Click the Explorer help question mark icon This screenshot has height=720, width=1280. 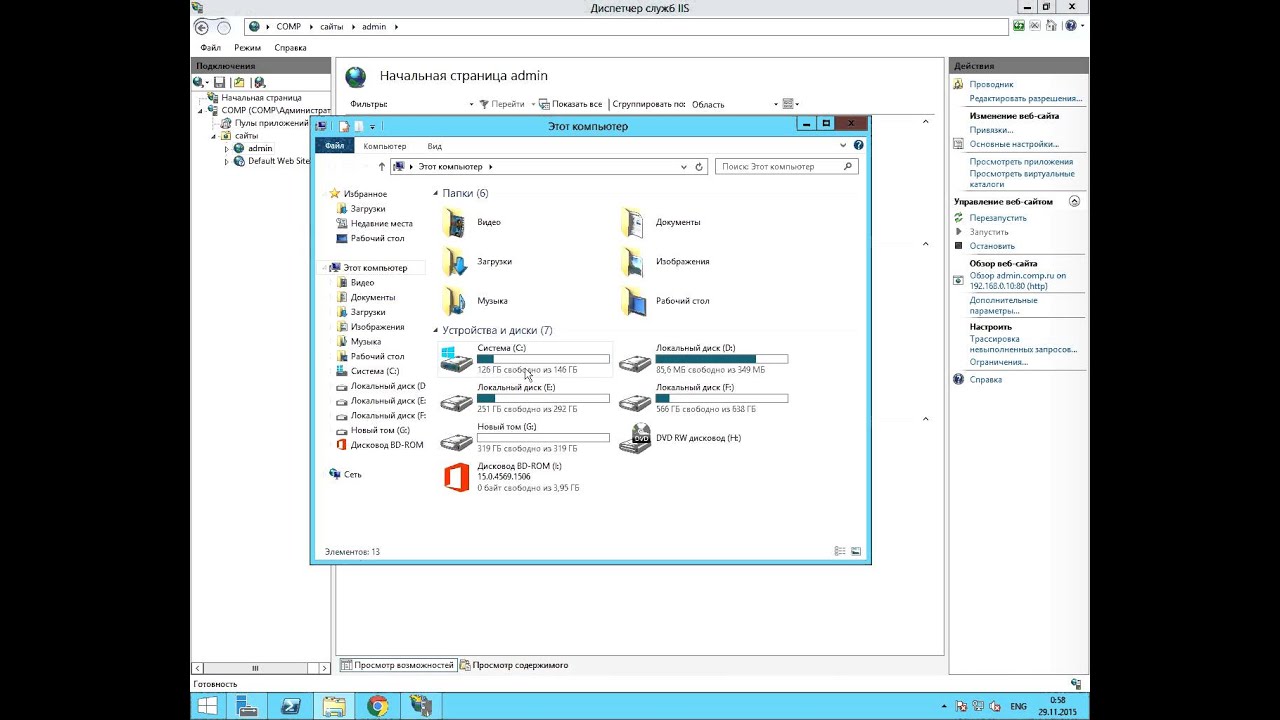pyautogui.click(x=858, y=145)
